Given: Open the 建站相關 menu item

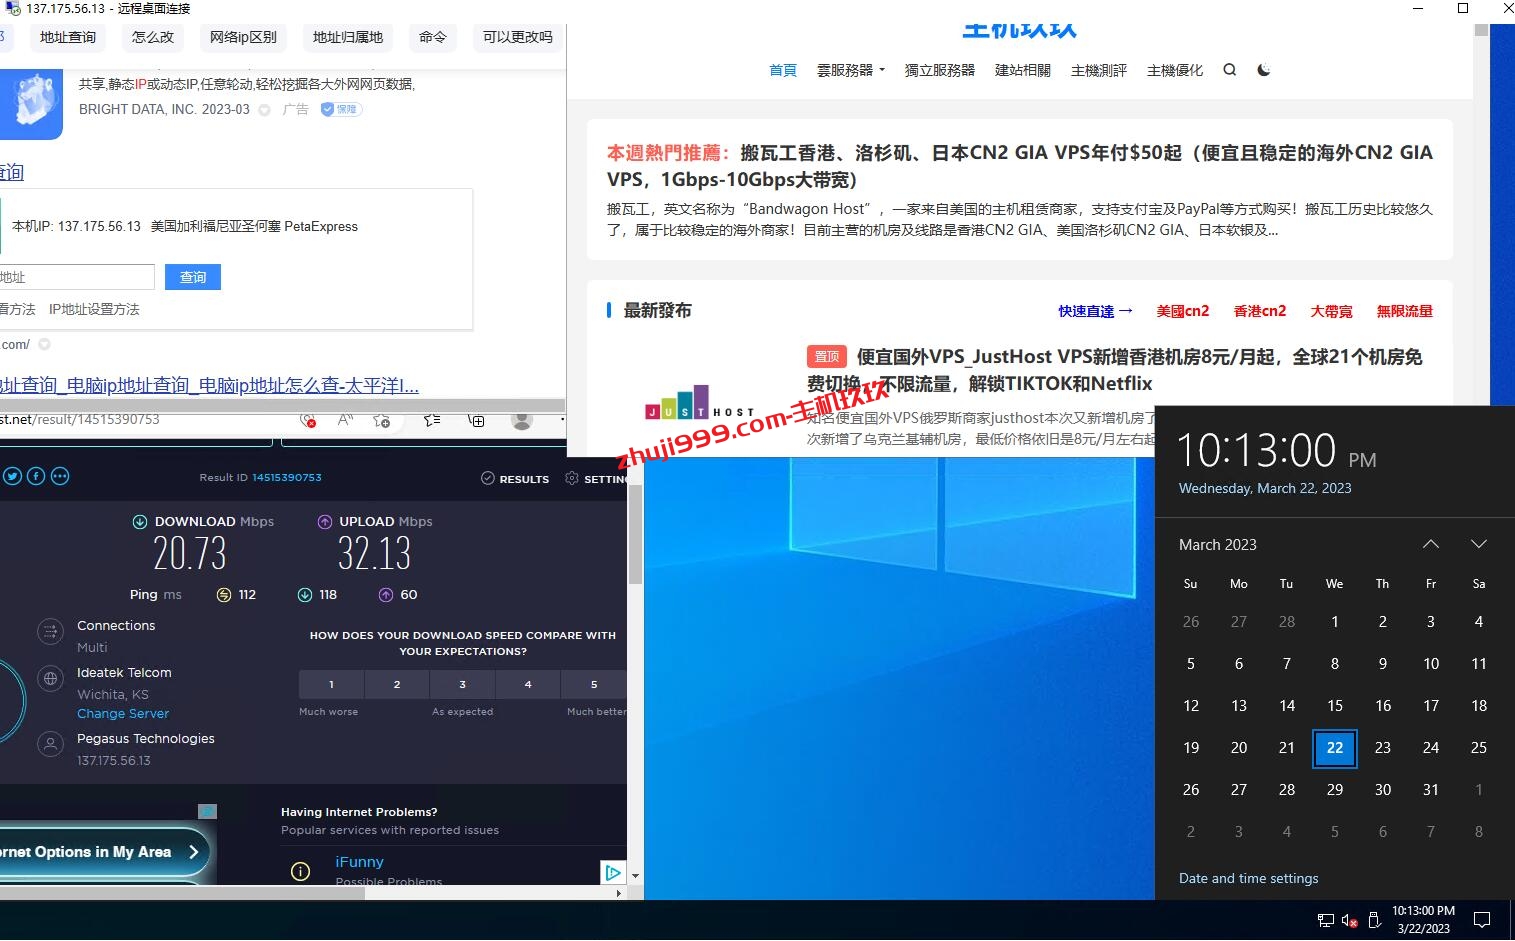Looking at the screenshot, I should tap(1023, 70).
